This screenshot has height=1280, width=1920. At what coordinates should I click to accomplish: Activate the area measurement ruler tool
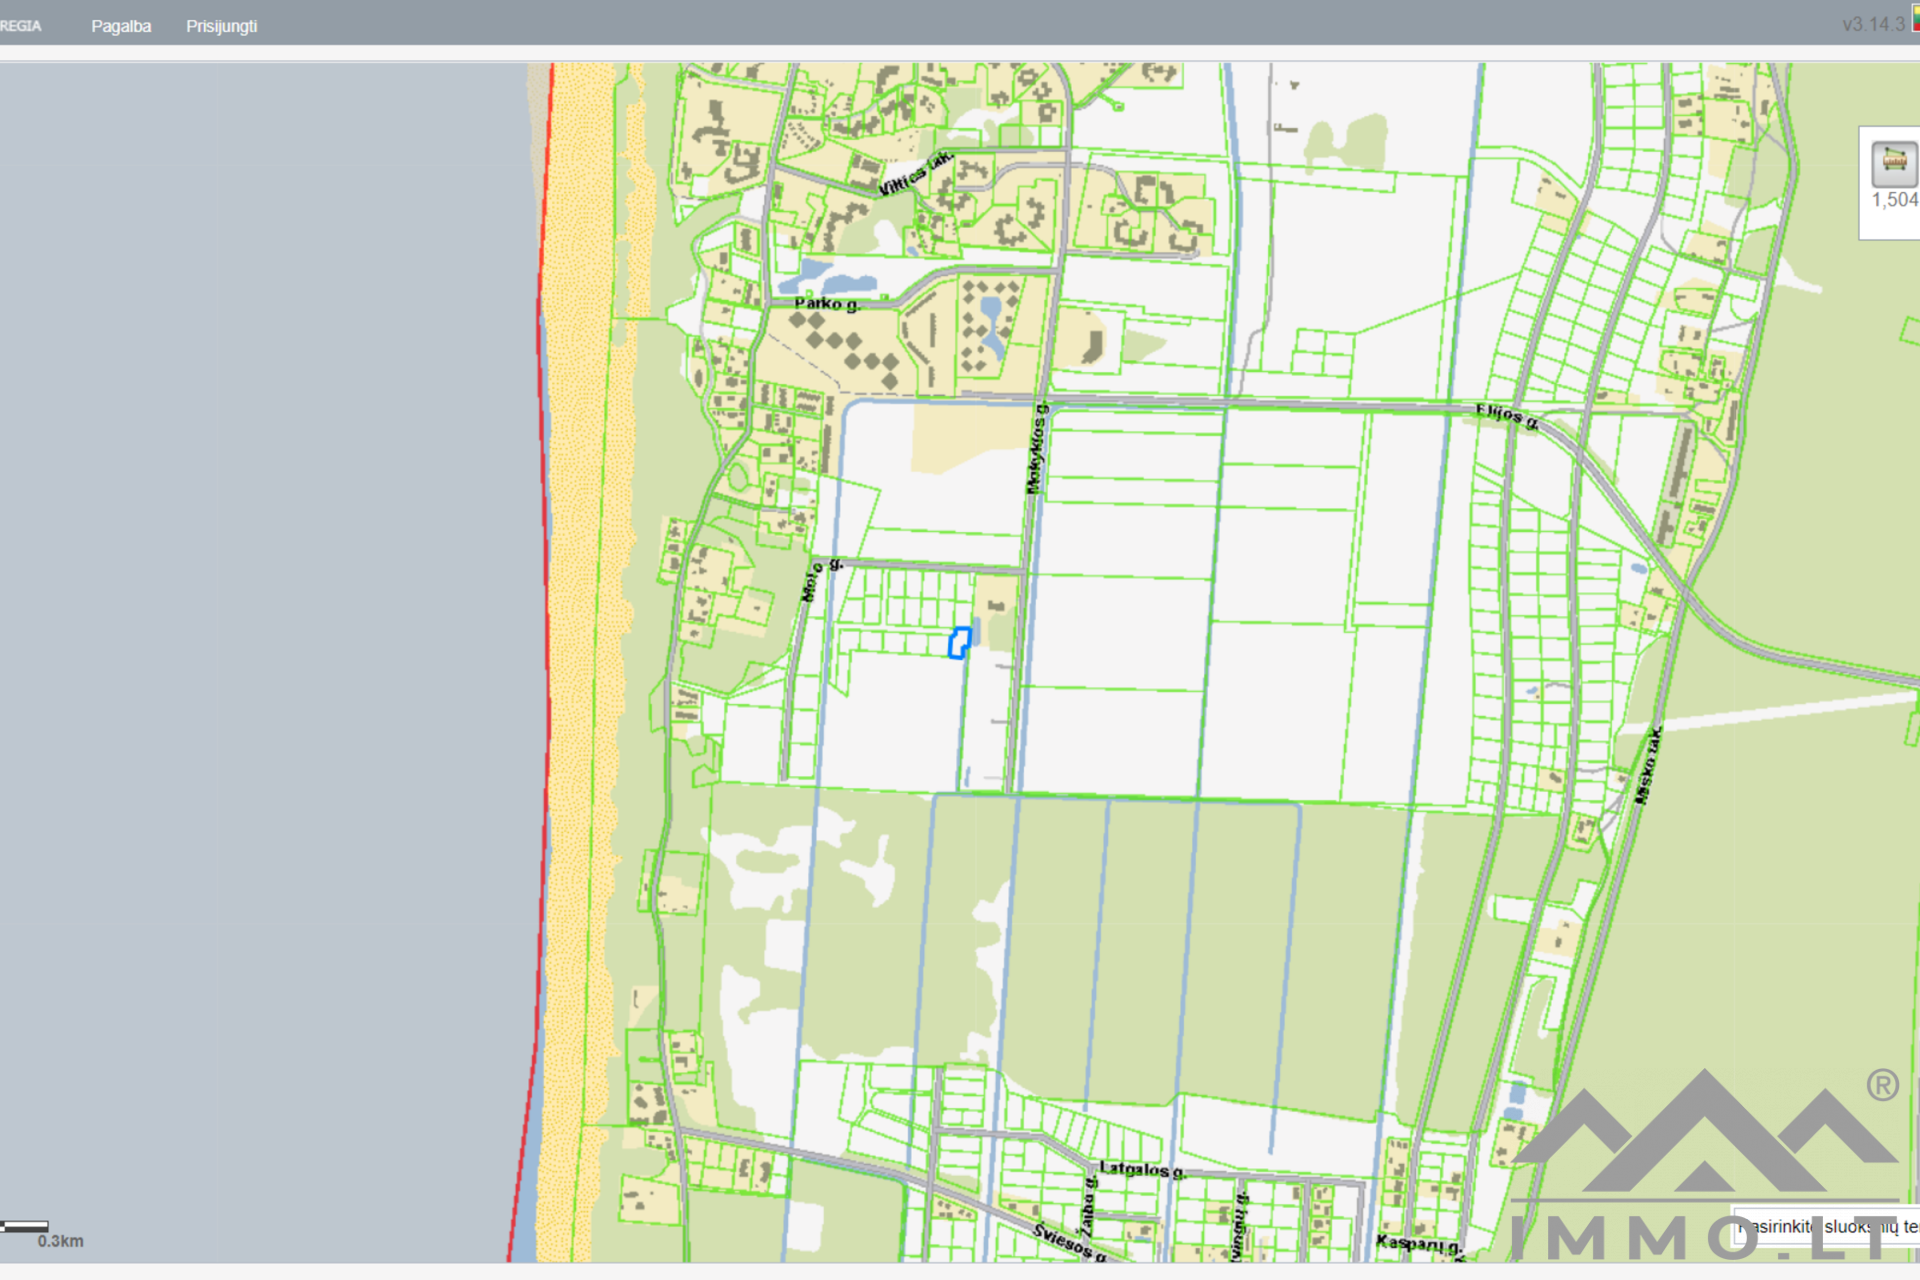1894,162
